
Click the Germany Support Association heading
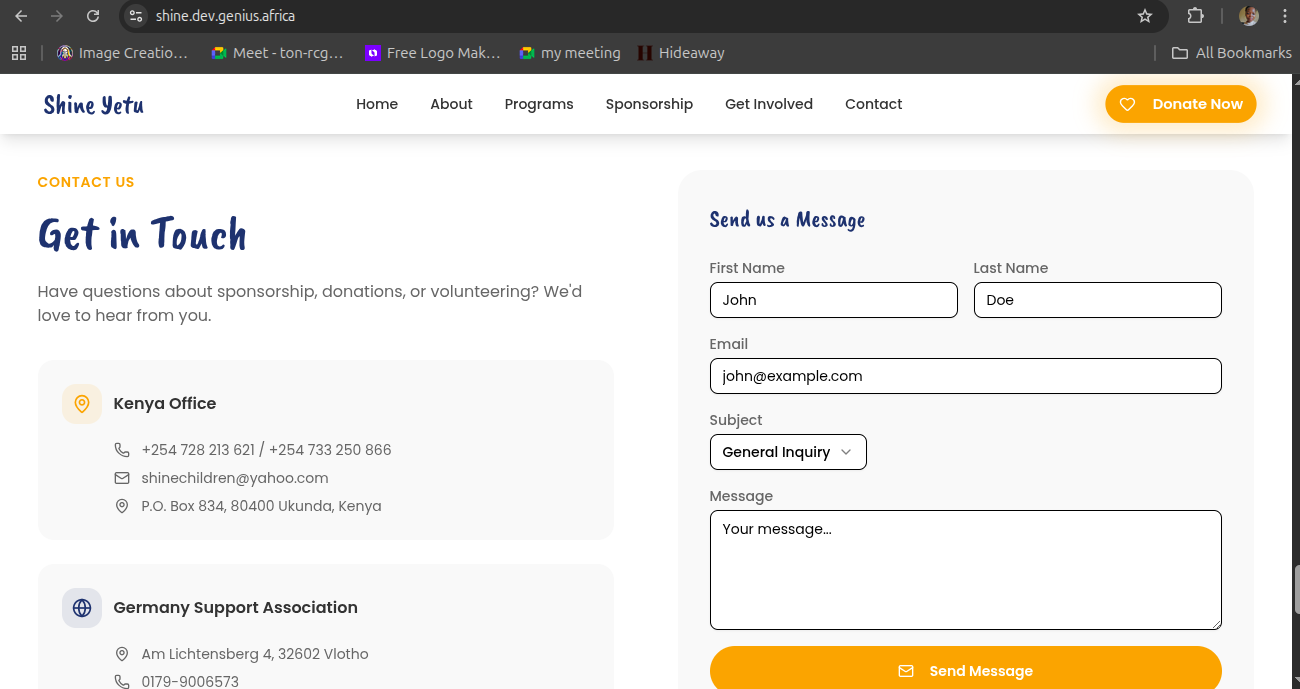tap(235, 607)
